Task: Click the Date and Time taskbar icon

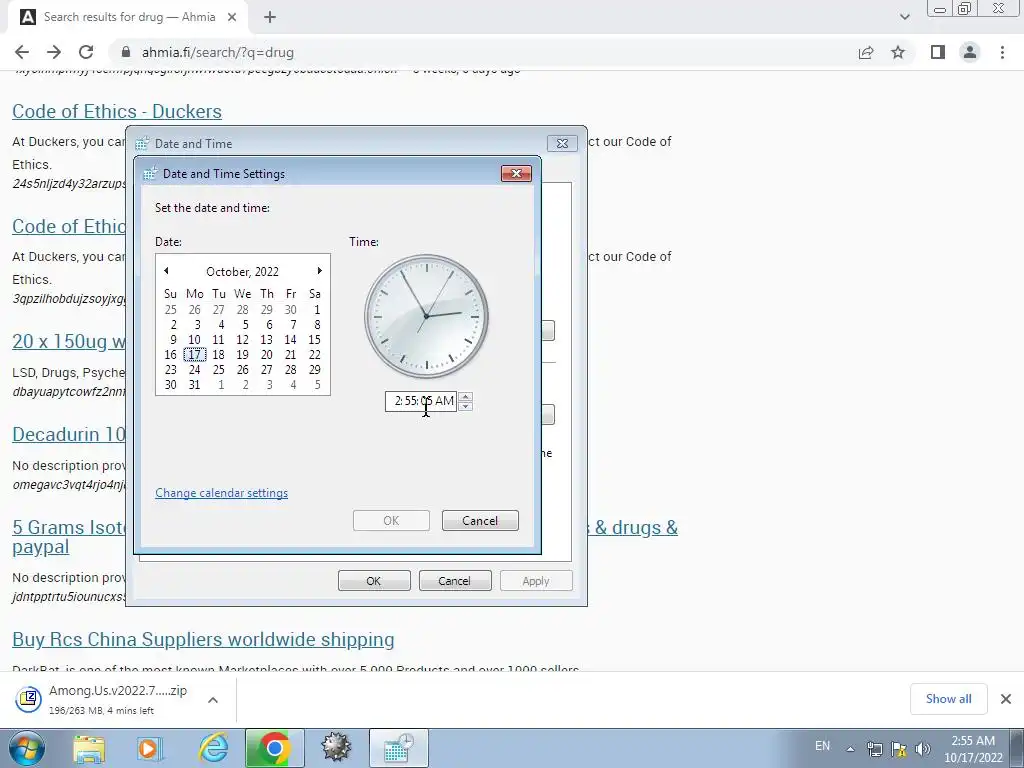Action: click(399, 748)
